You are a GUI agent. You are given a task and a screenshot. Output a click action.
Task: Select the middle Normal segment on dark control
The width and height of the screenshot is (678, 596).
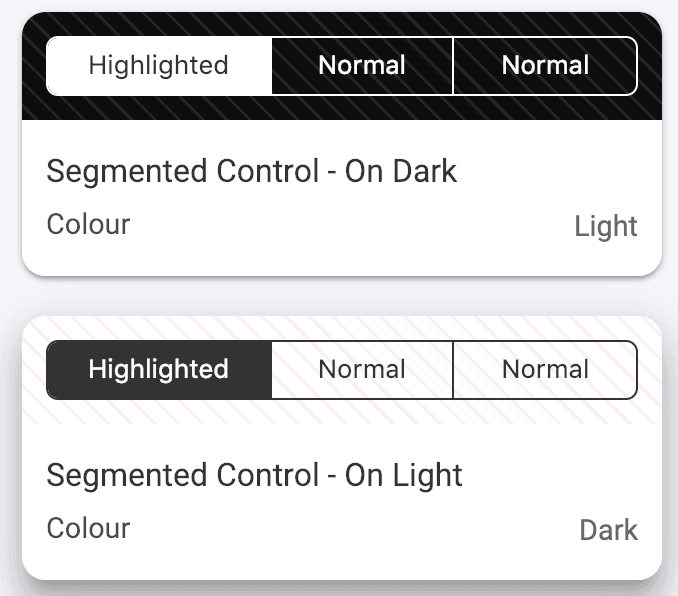(362, 66)
